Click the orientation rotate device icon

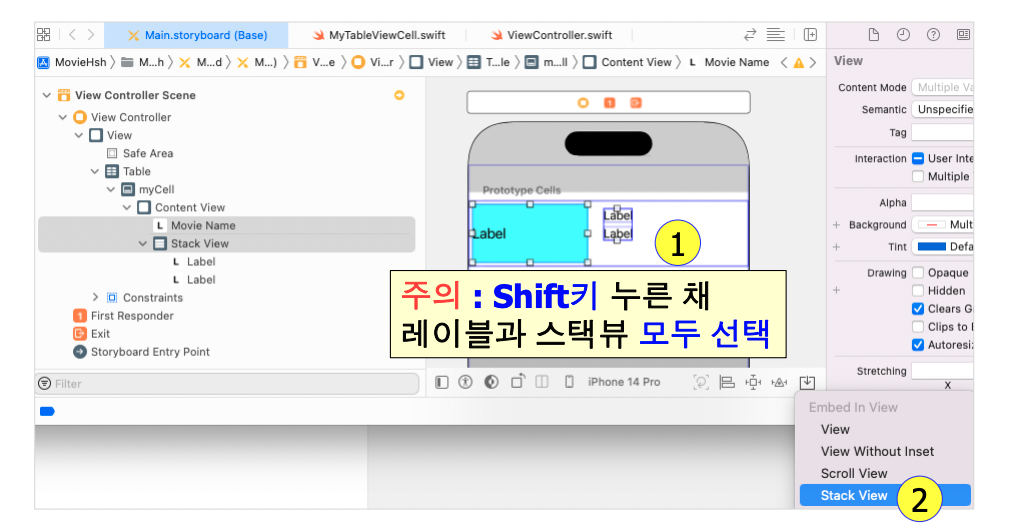pyautogui.click(x=518, y=381)
